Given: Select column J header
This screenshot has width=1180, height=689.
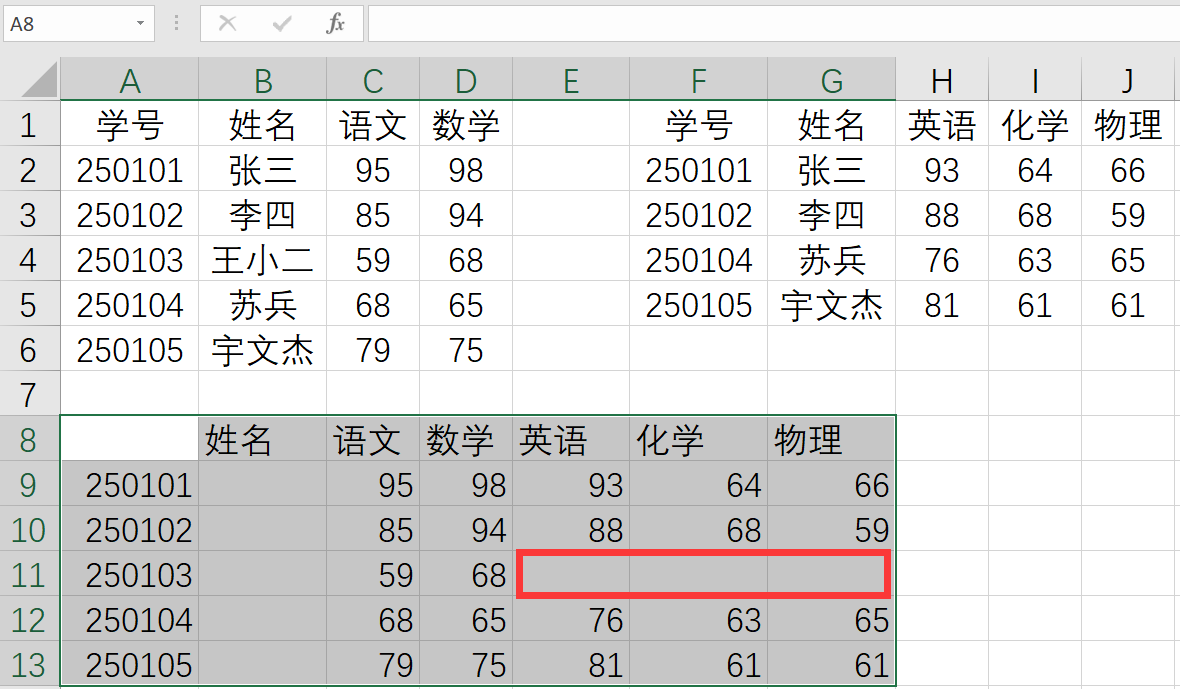Looking at the screenshot, I should pyautogui.click(x=1128, y=81).
